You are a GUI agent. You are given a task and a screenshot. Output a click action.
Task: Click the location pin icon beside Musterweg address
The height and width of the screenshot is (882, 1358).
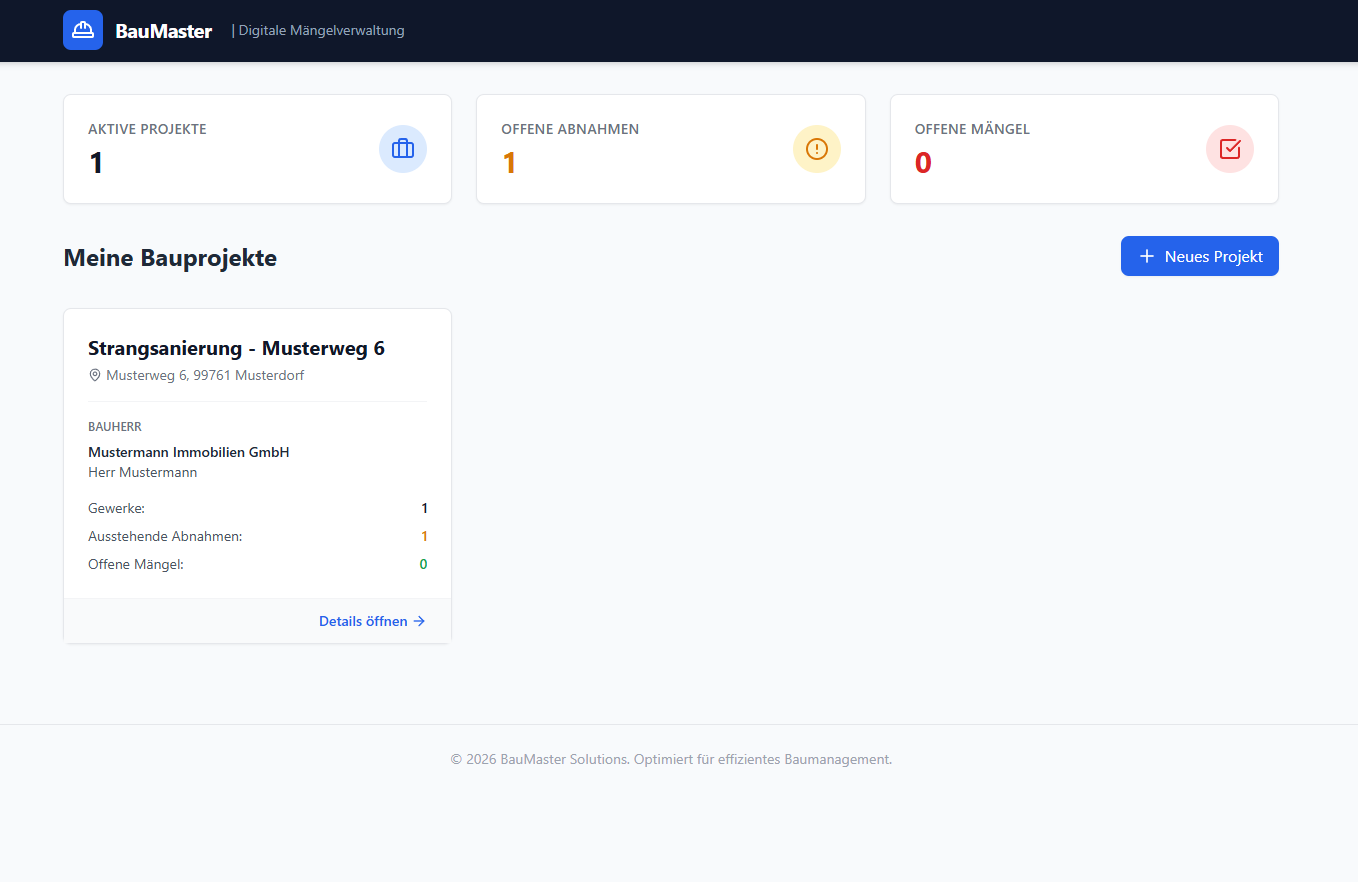95,375
